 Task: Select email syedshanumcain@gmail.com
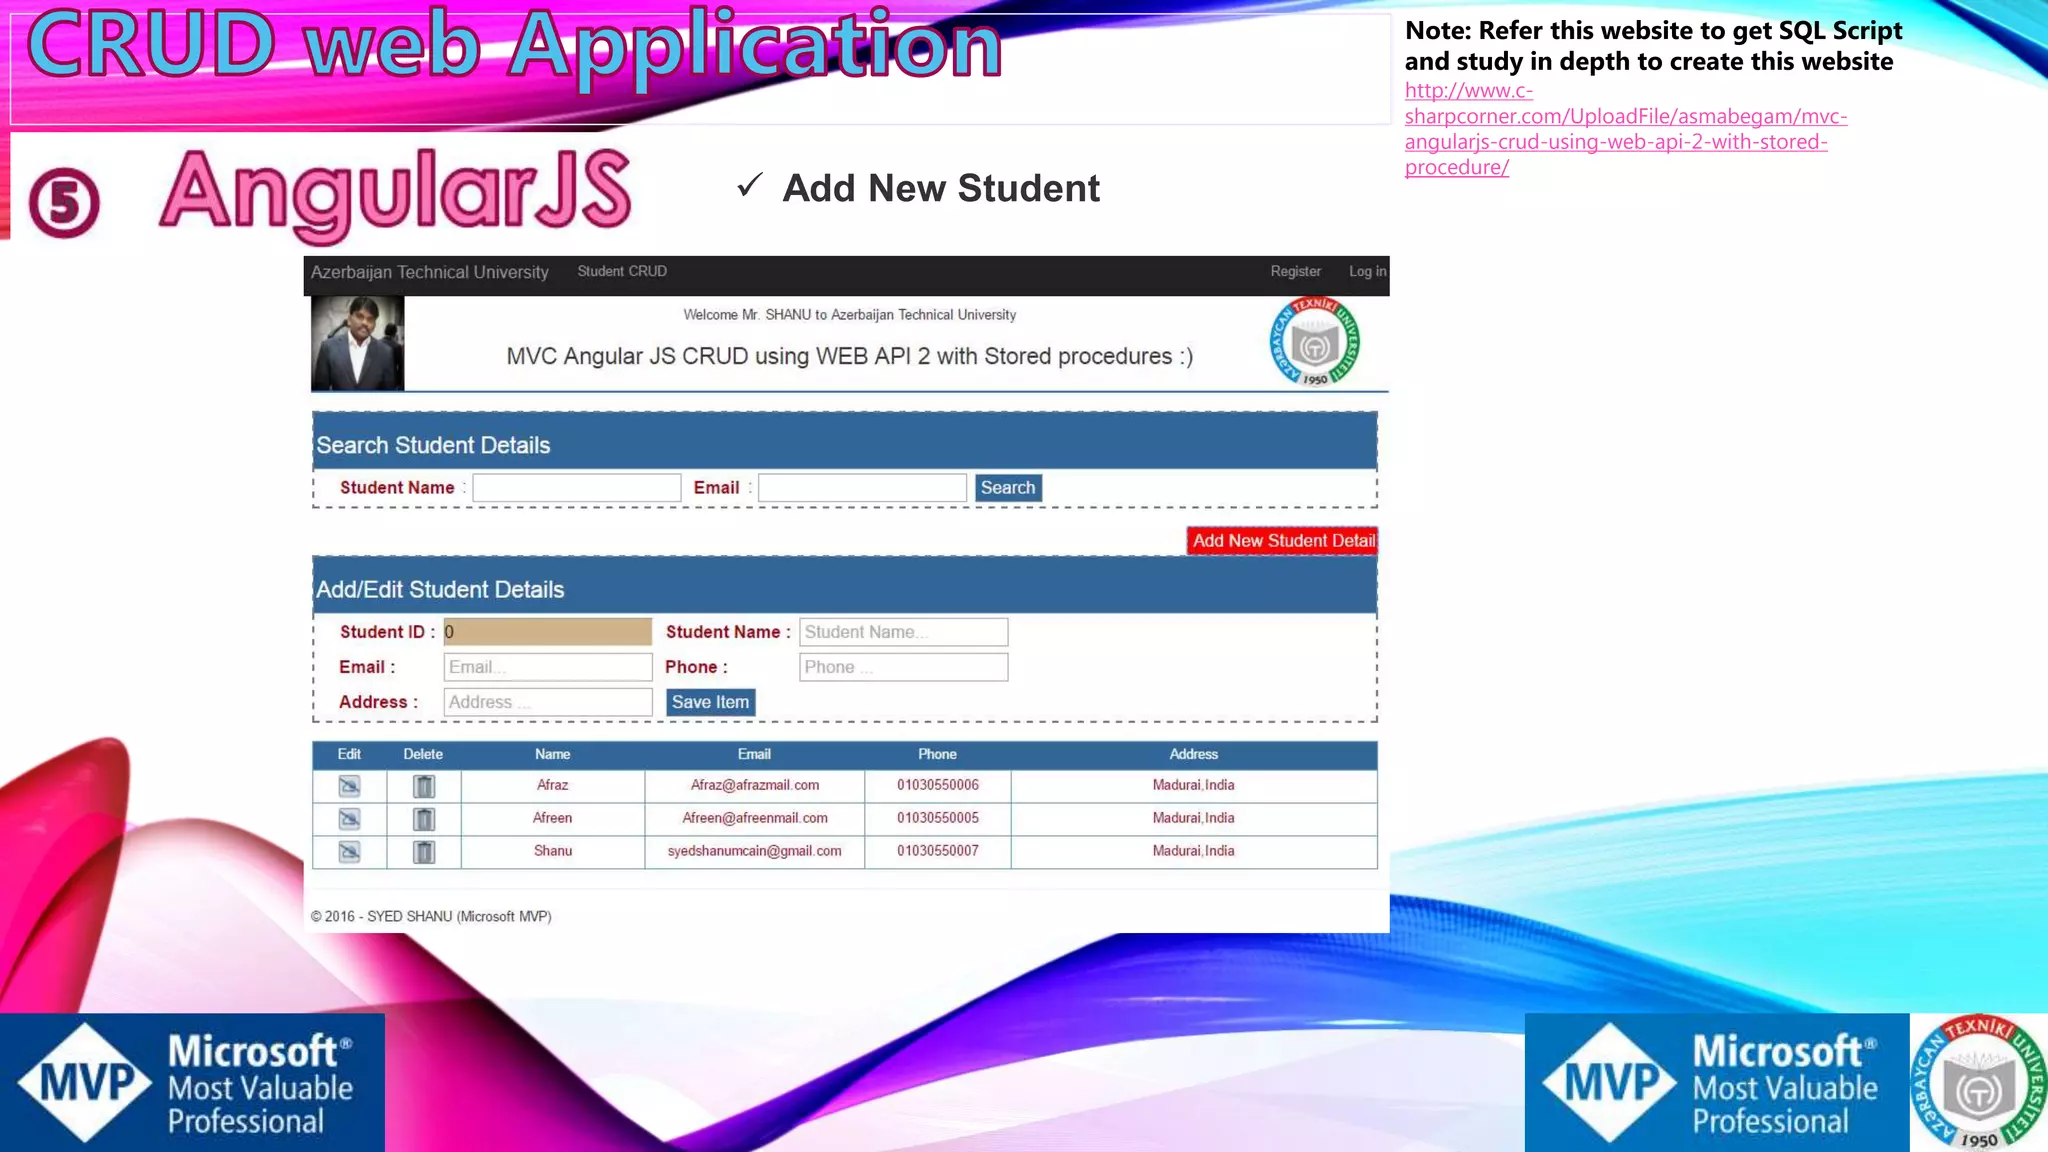(755, 851)
